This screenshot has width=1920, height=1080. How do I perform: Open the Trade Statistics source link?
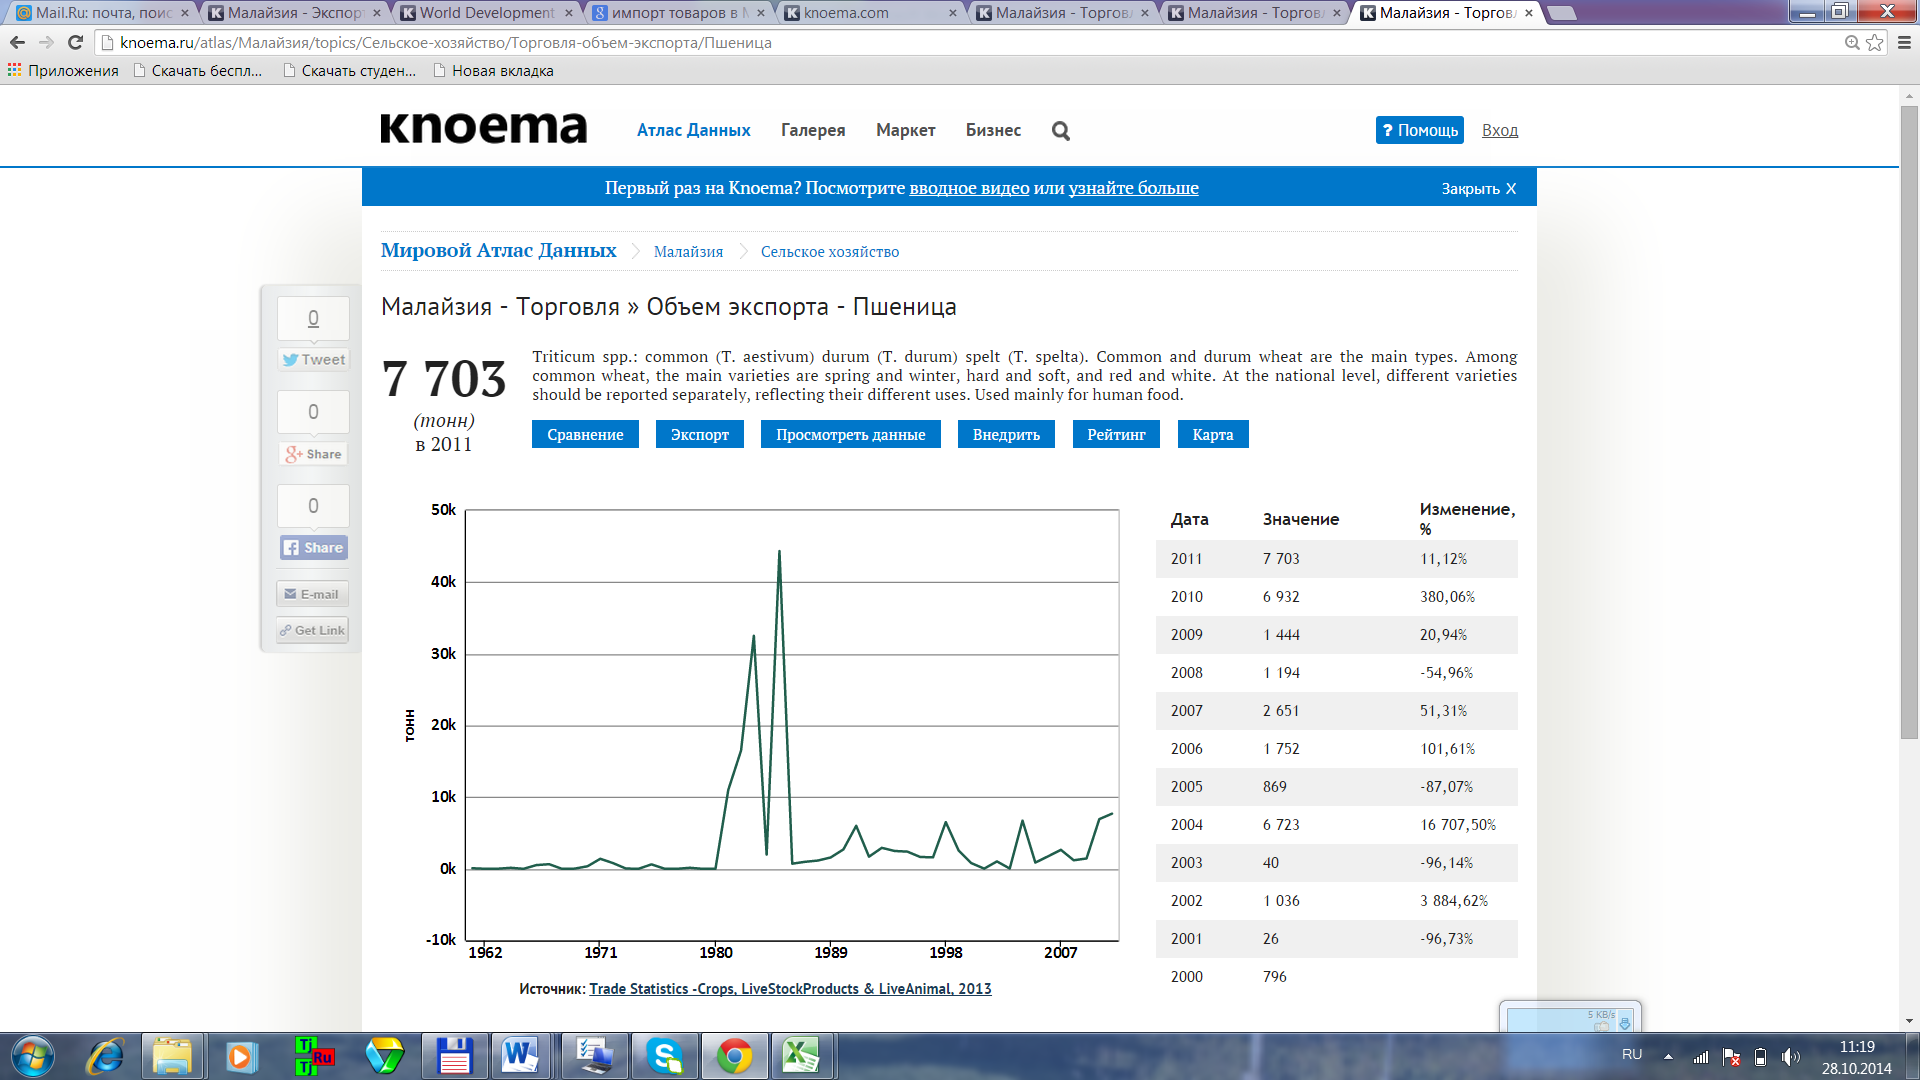point(790,988)
